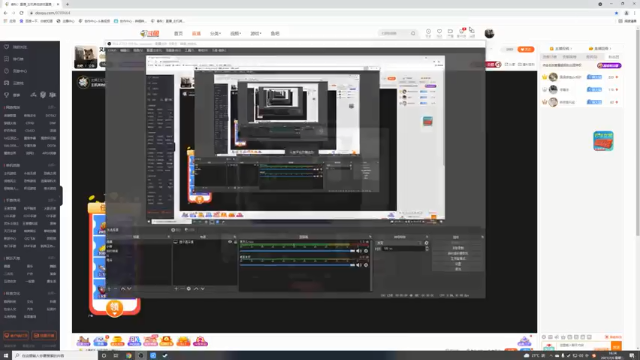Open transition gear settings in OBS
Viewport: 640px width, 360px height.
tap(427, 243)
